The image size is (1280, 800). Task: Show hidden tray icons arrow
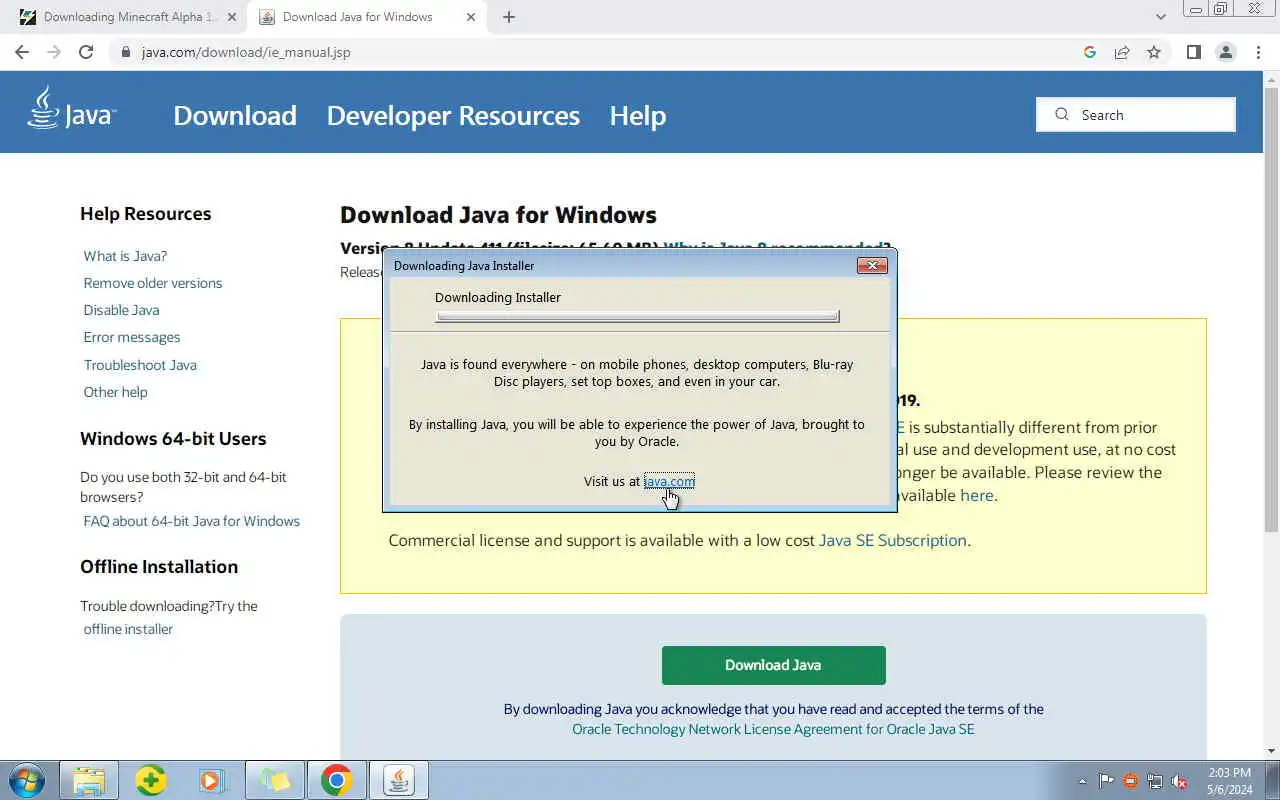pyautogui.click(x=1082, y=781)
